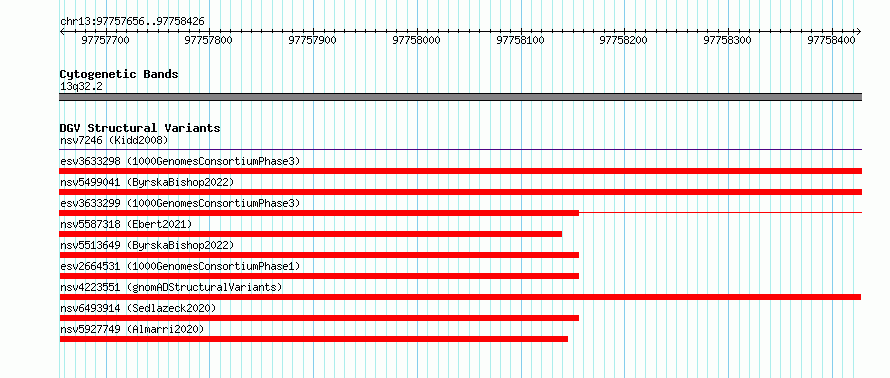
Task: Click ruler position 97758100
Action: point(520,40)
